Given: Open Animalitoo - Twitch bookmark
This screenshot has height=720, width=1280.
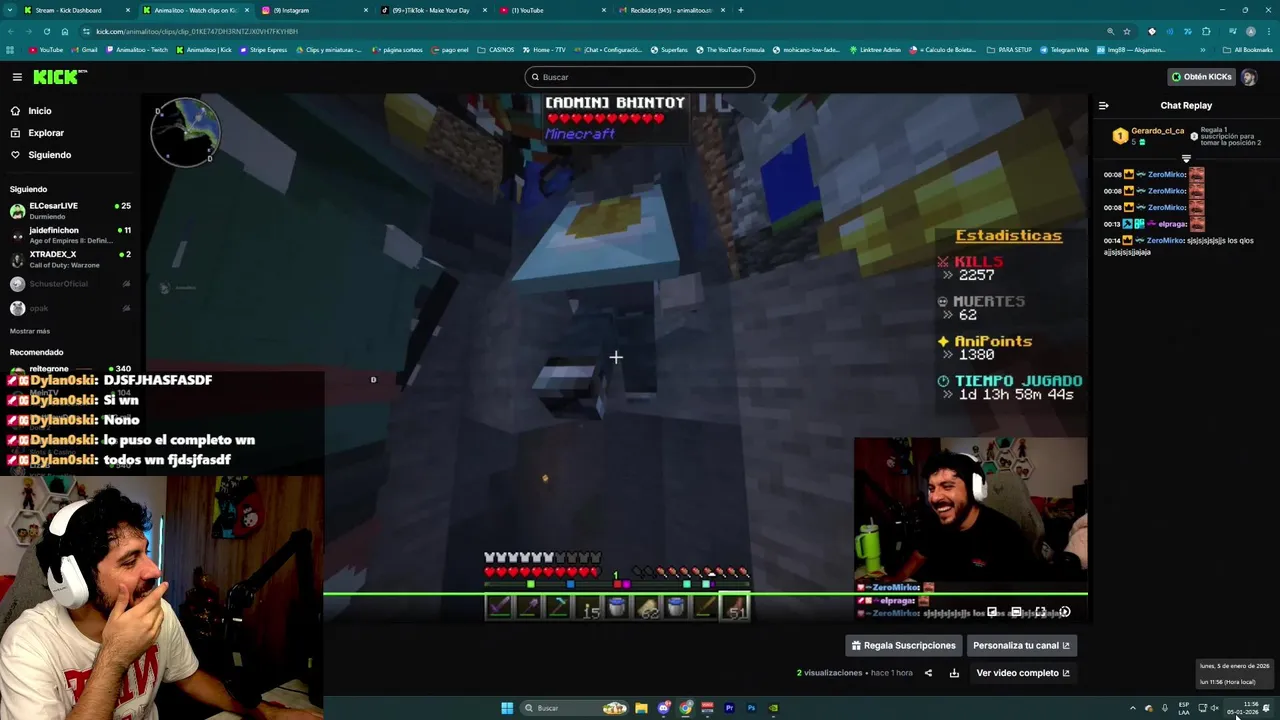Looking at the screenshot, I should (x=137, y=49).
